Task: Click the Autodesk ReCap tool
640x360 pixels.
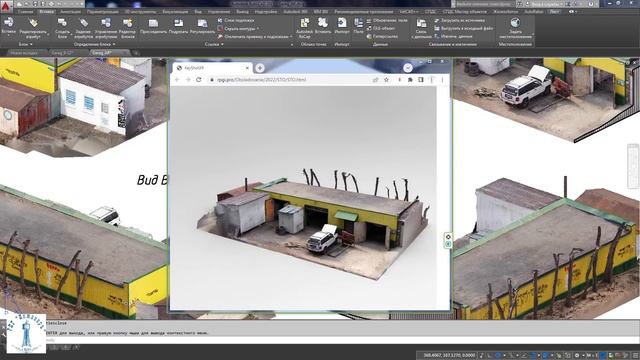Action: [x=304, y=28]
